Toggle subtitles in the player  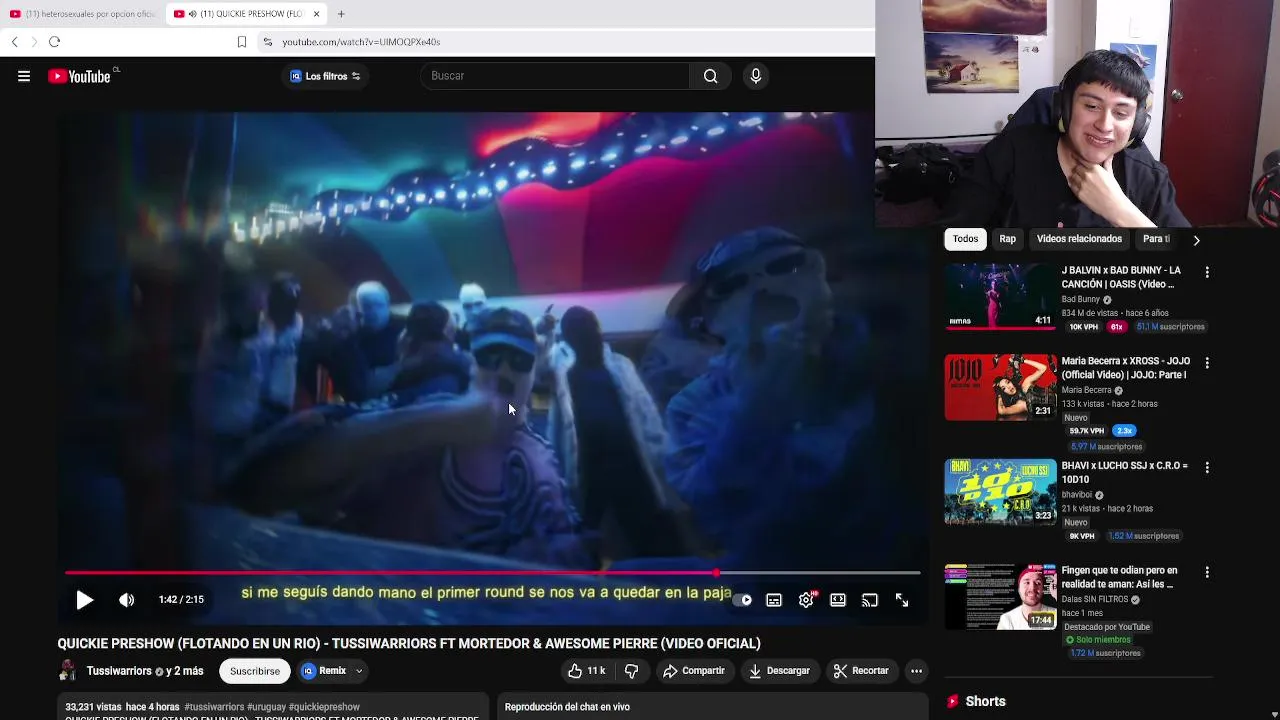click(x=774, y=600)
